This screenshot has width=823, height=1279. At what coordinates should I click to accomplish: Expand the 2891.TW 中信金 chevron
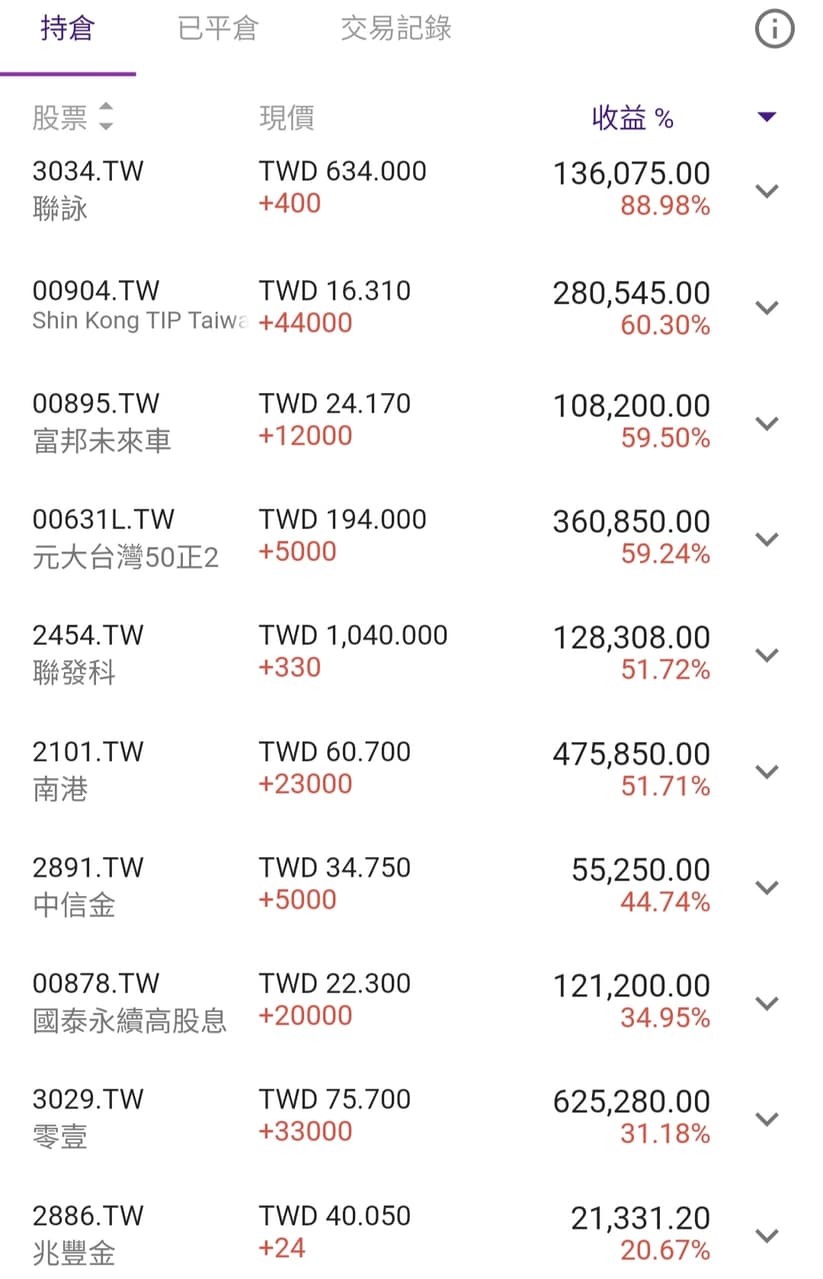(x=766, y=887)
